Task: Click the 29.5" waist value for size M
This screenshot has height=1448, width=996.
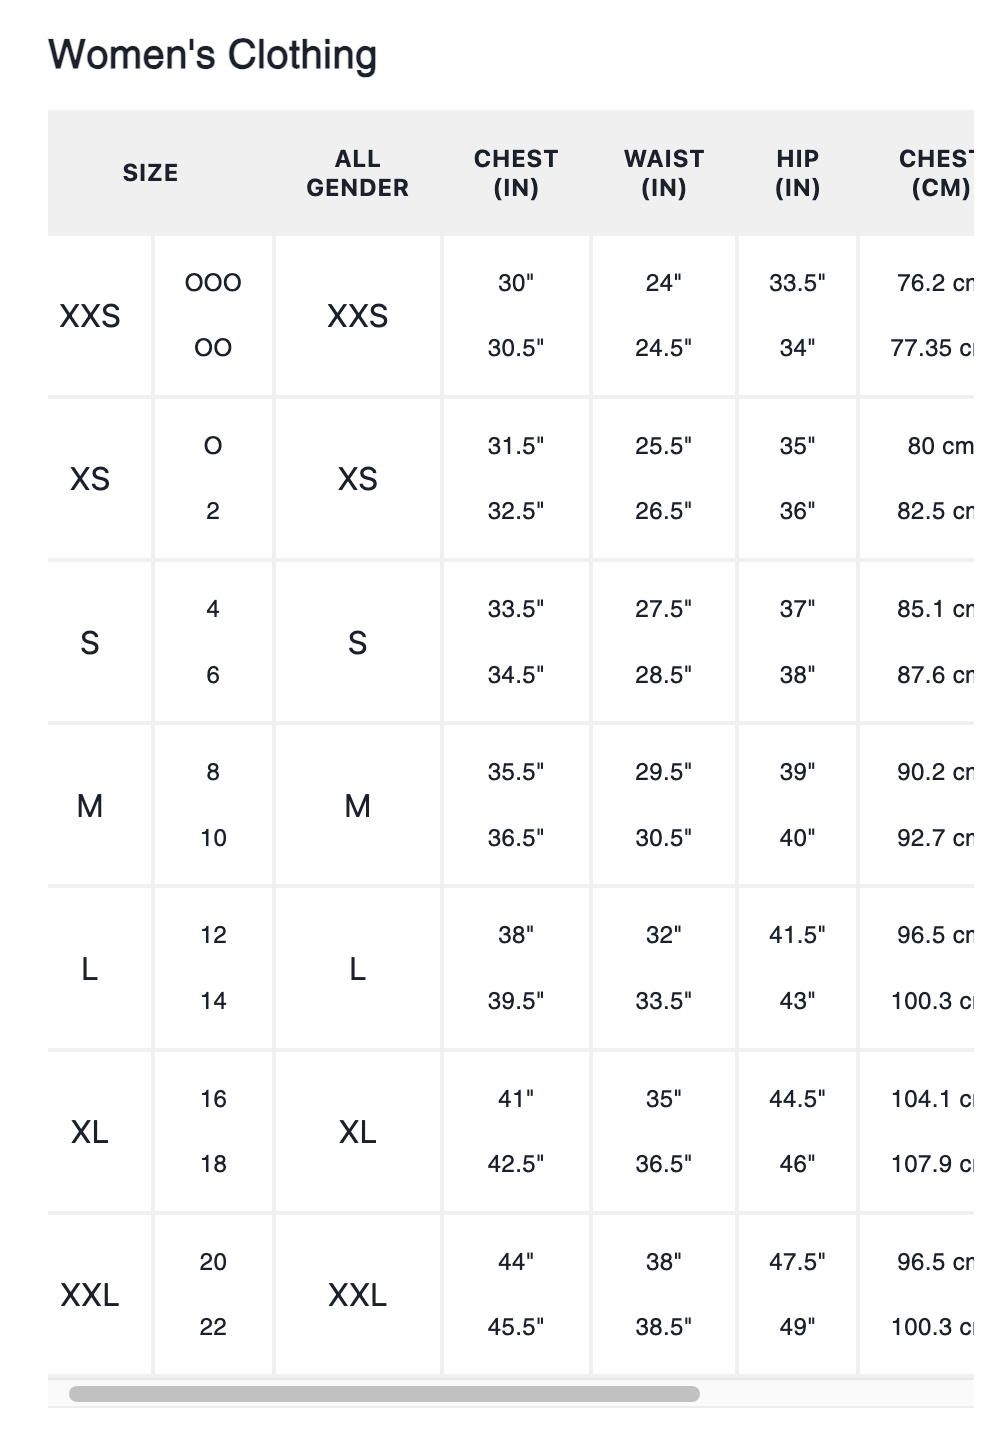Action: click(664, 772)
